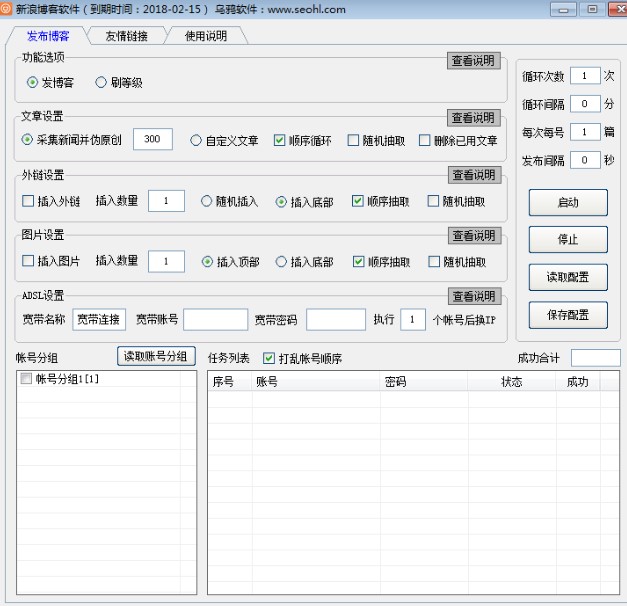Toggle 顺序循环 checkbox in 文章设置

[279, 141]
